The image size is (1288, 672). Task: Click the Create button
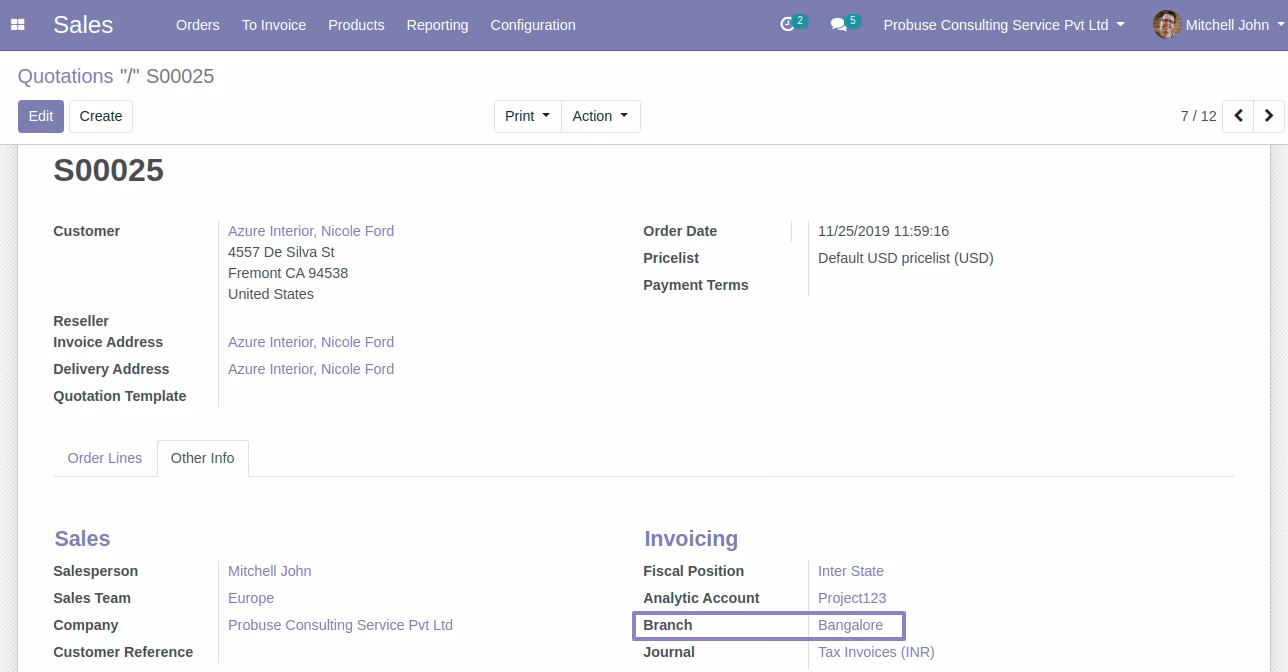[x=101, y=116]
